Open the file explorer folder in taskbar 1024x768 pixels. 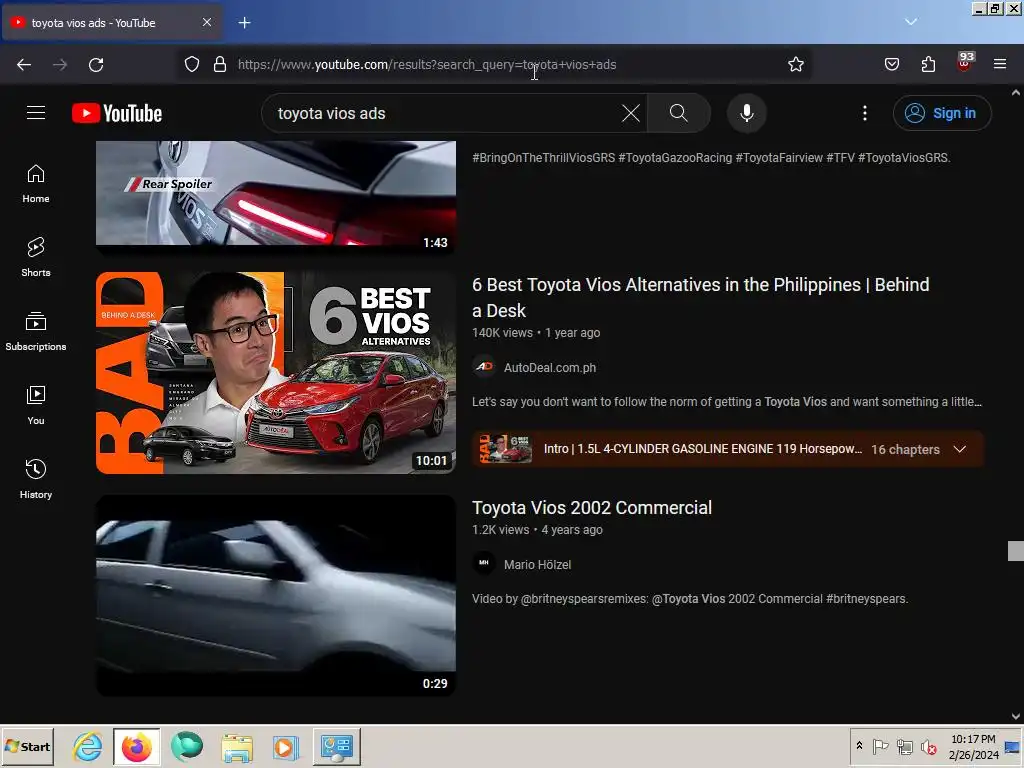click(x=236, y=747)
